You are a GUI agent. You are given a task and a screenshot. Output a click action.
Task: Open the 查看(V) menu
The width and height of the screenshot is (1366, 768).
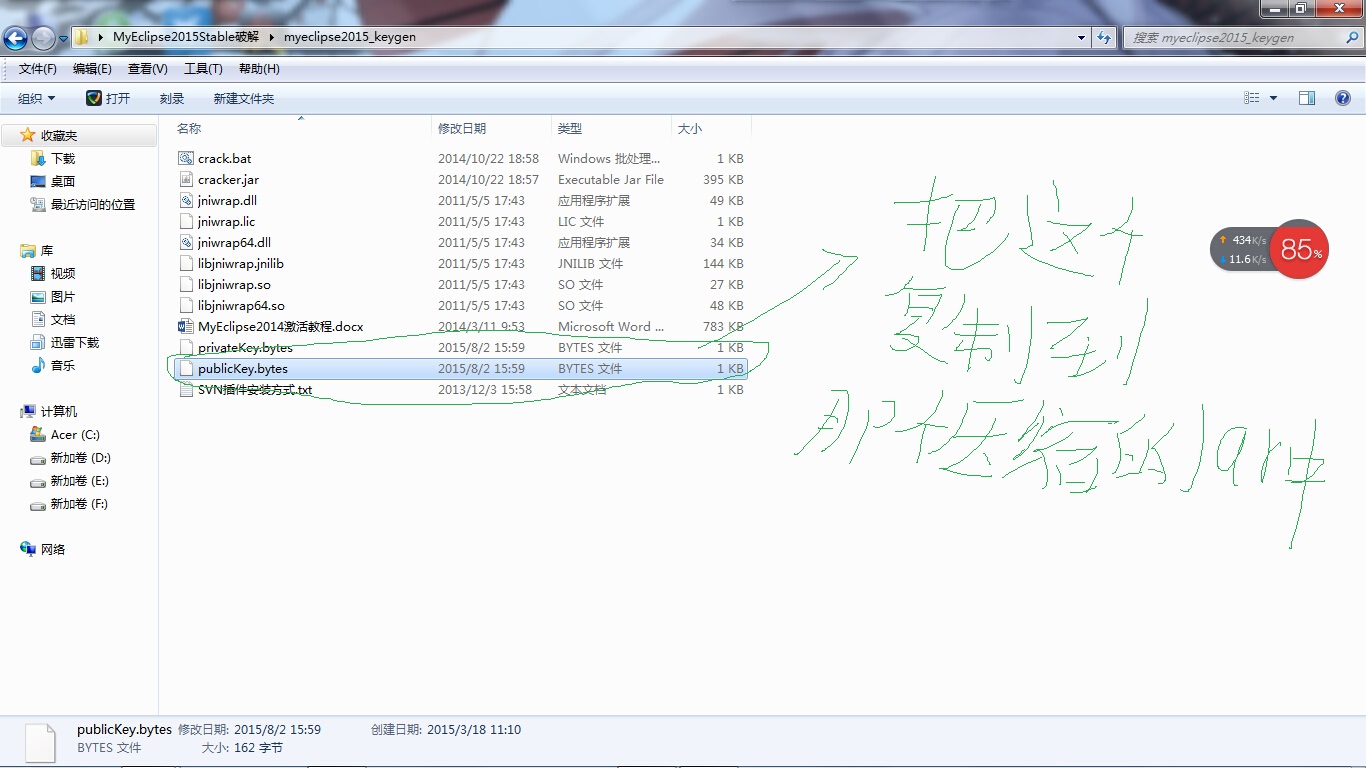click(148, 69)
